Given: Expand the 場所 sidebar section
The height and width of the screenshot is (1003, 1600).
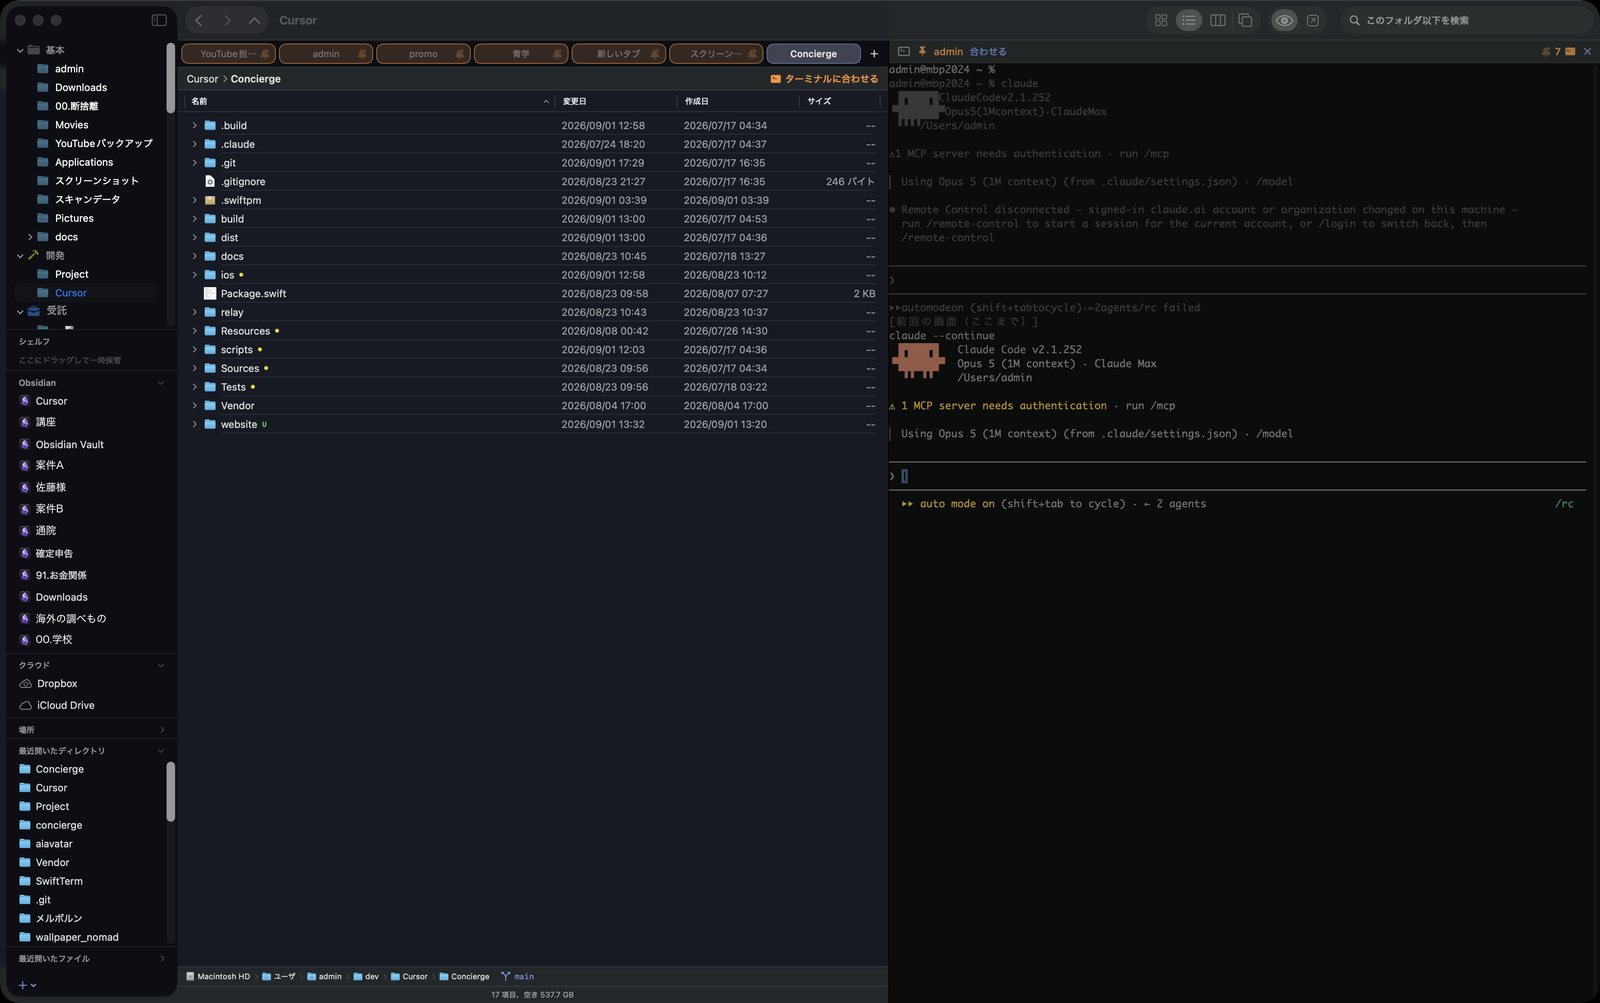Looking at the screenshot, I should click(x=161, y=730).
